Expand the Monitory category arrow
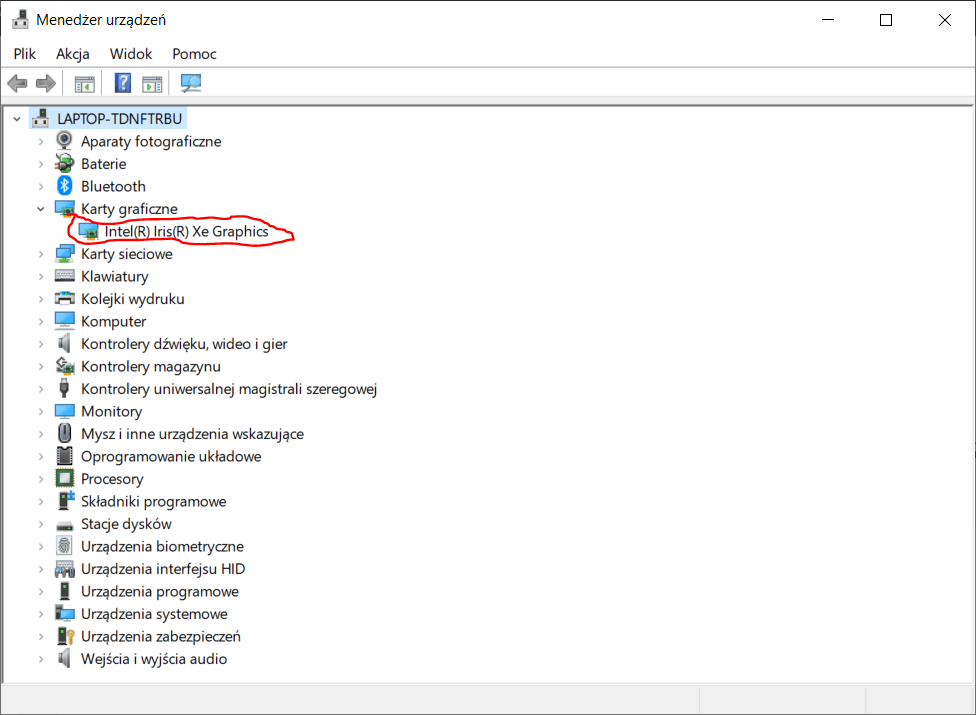This screenshot has height=715, width=976. pos(40,412)
